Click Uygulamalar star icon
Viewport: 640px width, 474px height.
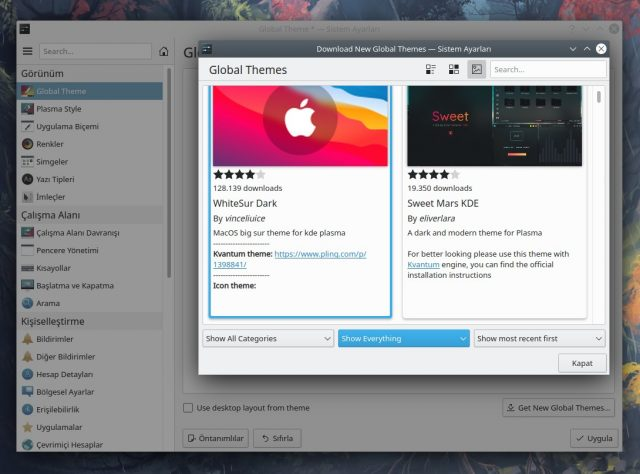27,427
